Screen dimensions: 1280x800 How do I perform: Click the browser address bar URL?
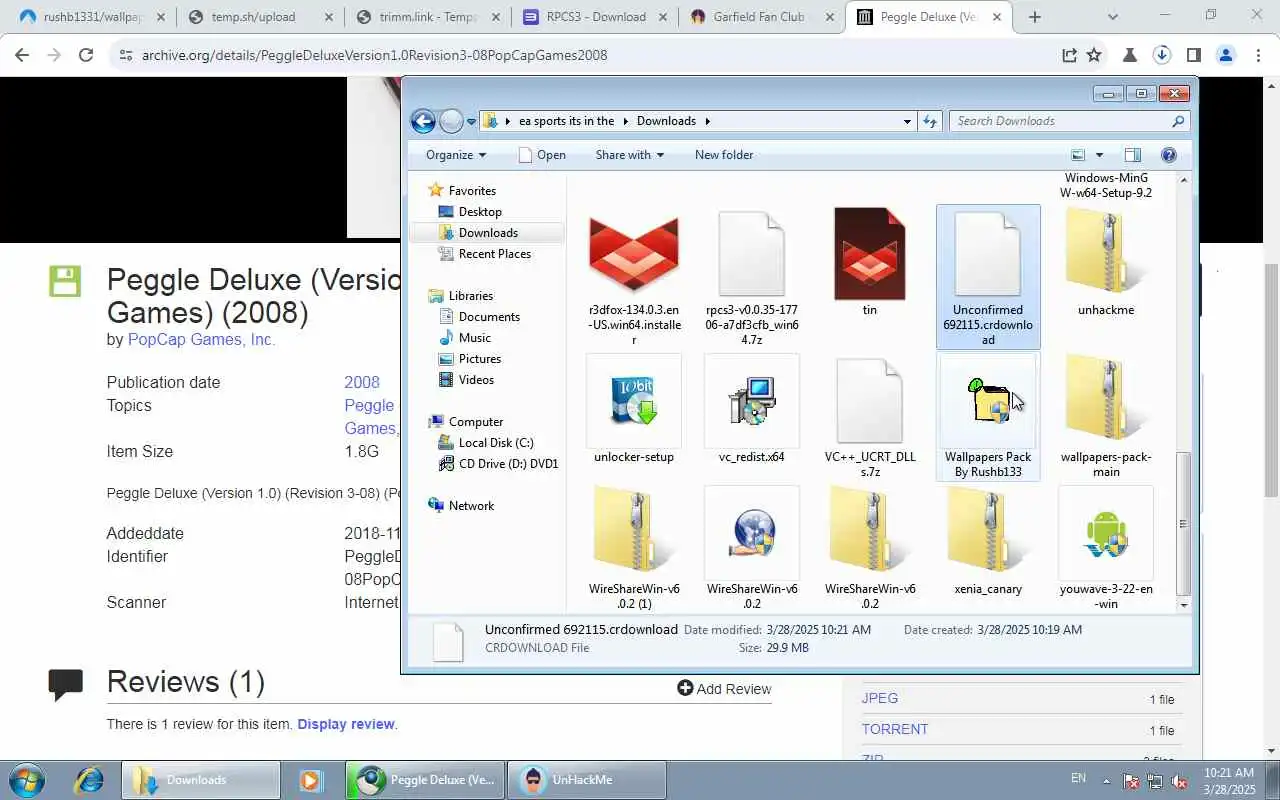(374, 55)
